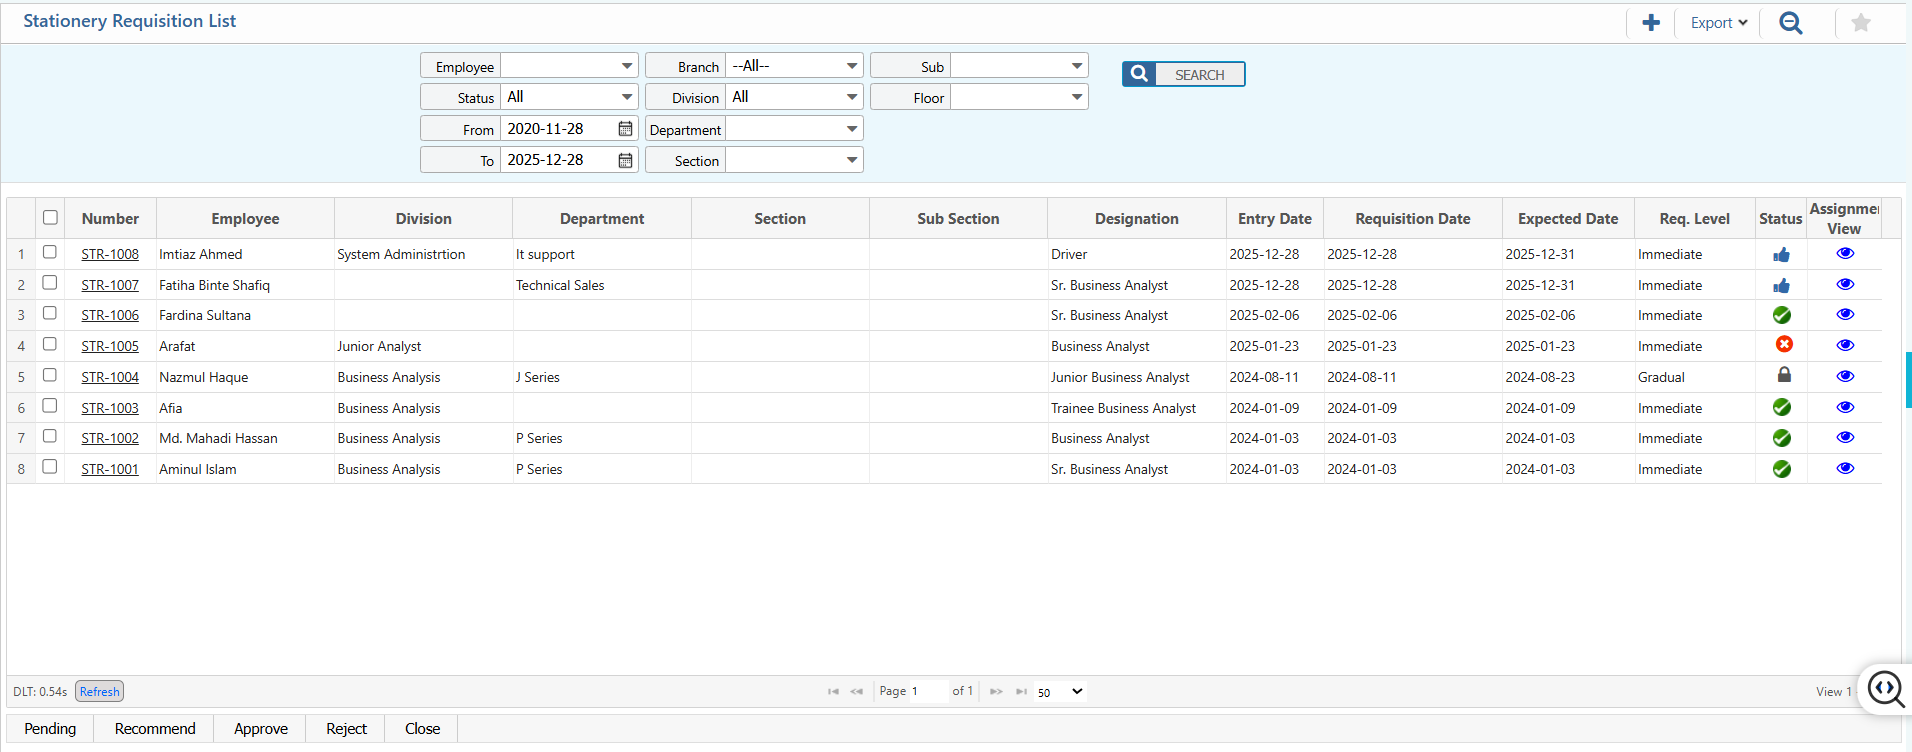Click thumbs-up status icon for STR-1007
This screenshot has width=1912, height=752.
1781,286
